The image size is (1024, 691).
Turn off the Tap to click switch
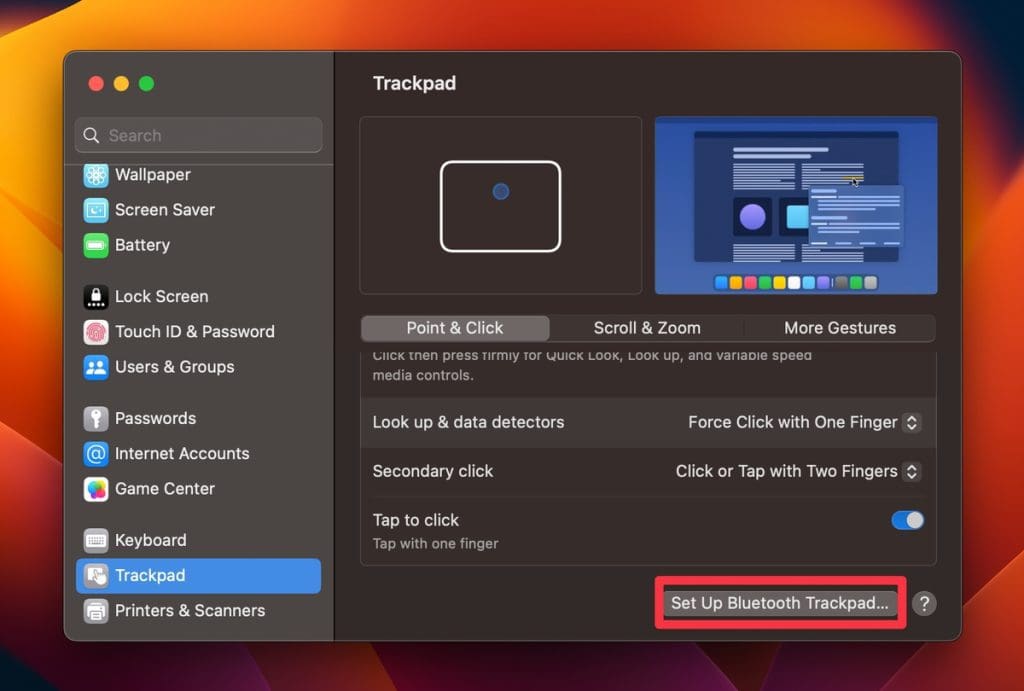908,521
